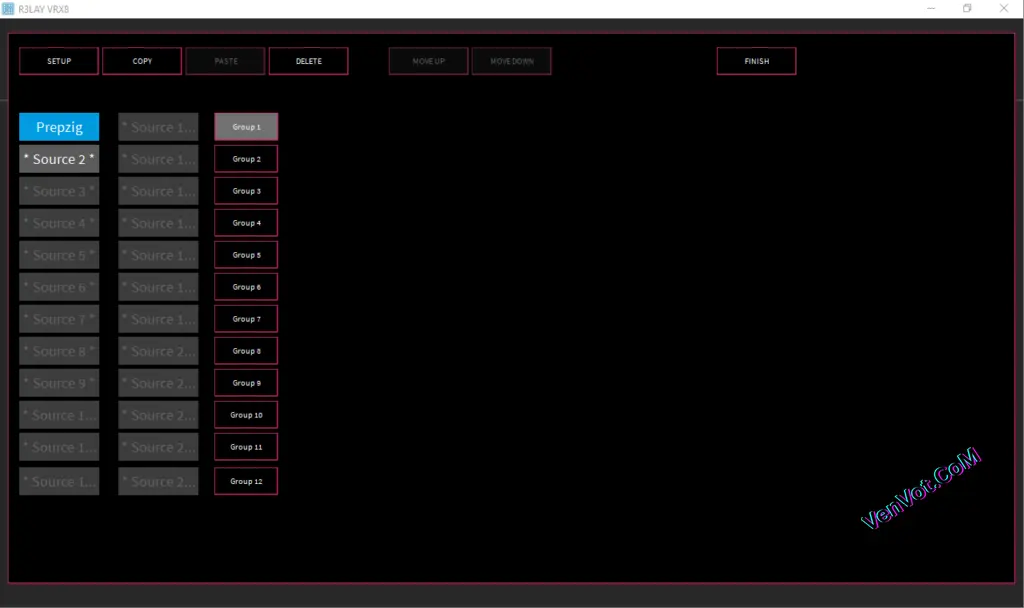Choose Group 4

point(246,223)
